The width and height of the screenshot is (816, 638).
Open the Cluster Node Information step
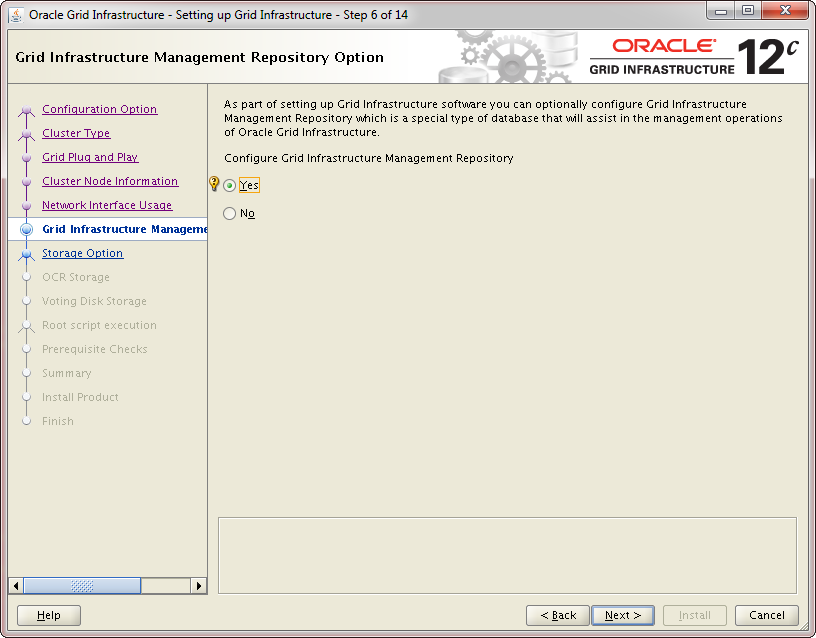(110, 182)
